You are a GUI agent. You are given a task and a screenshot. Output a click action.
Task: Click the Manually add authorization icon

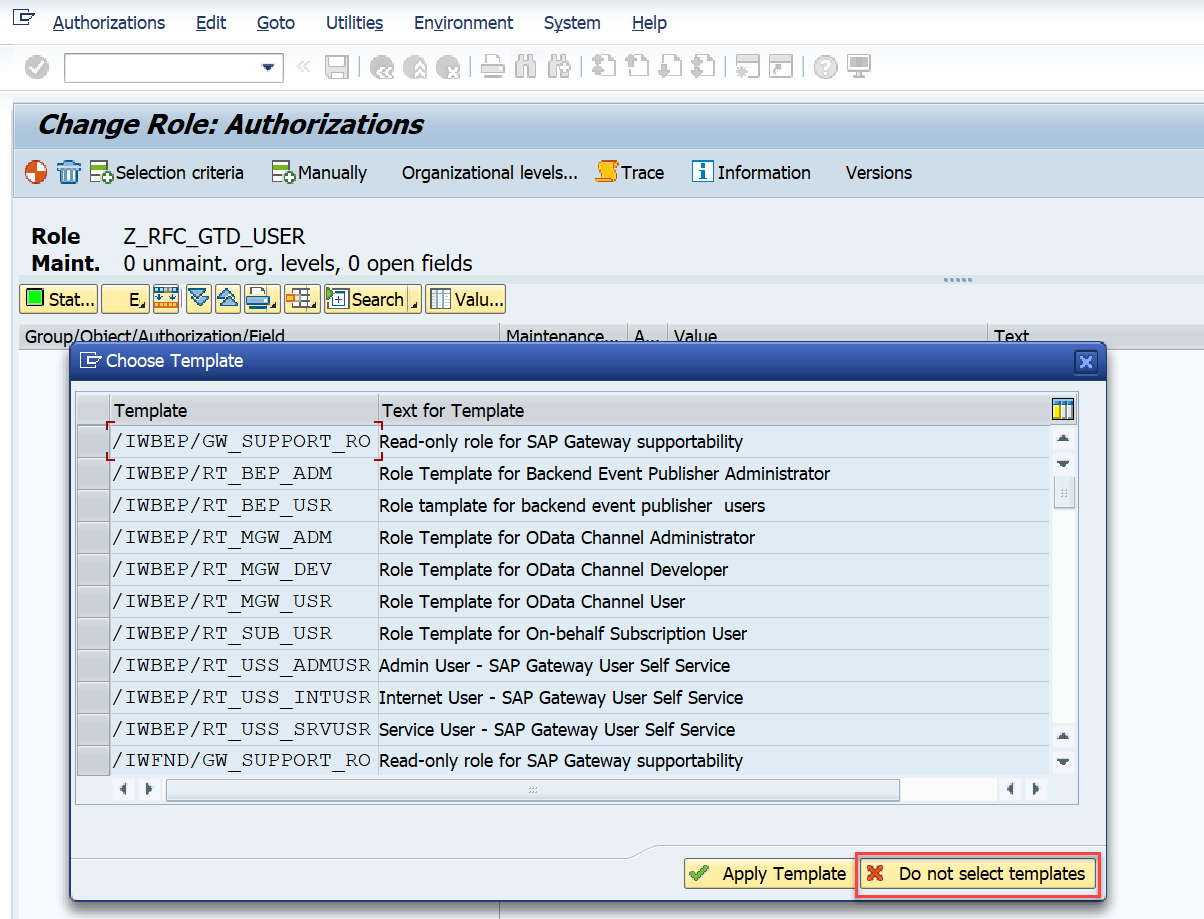283,172
